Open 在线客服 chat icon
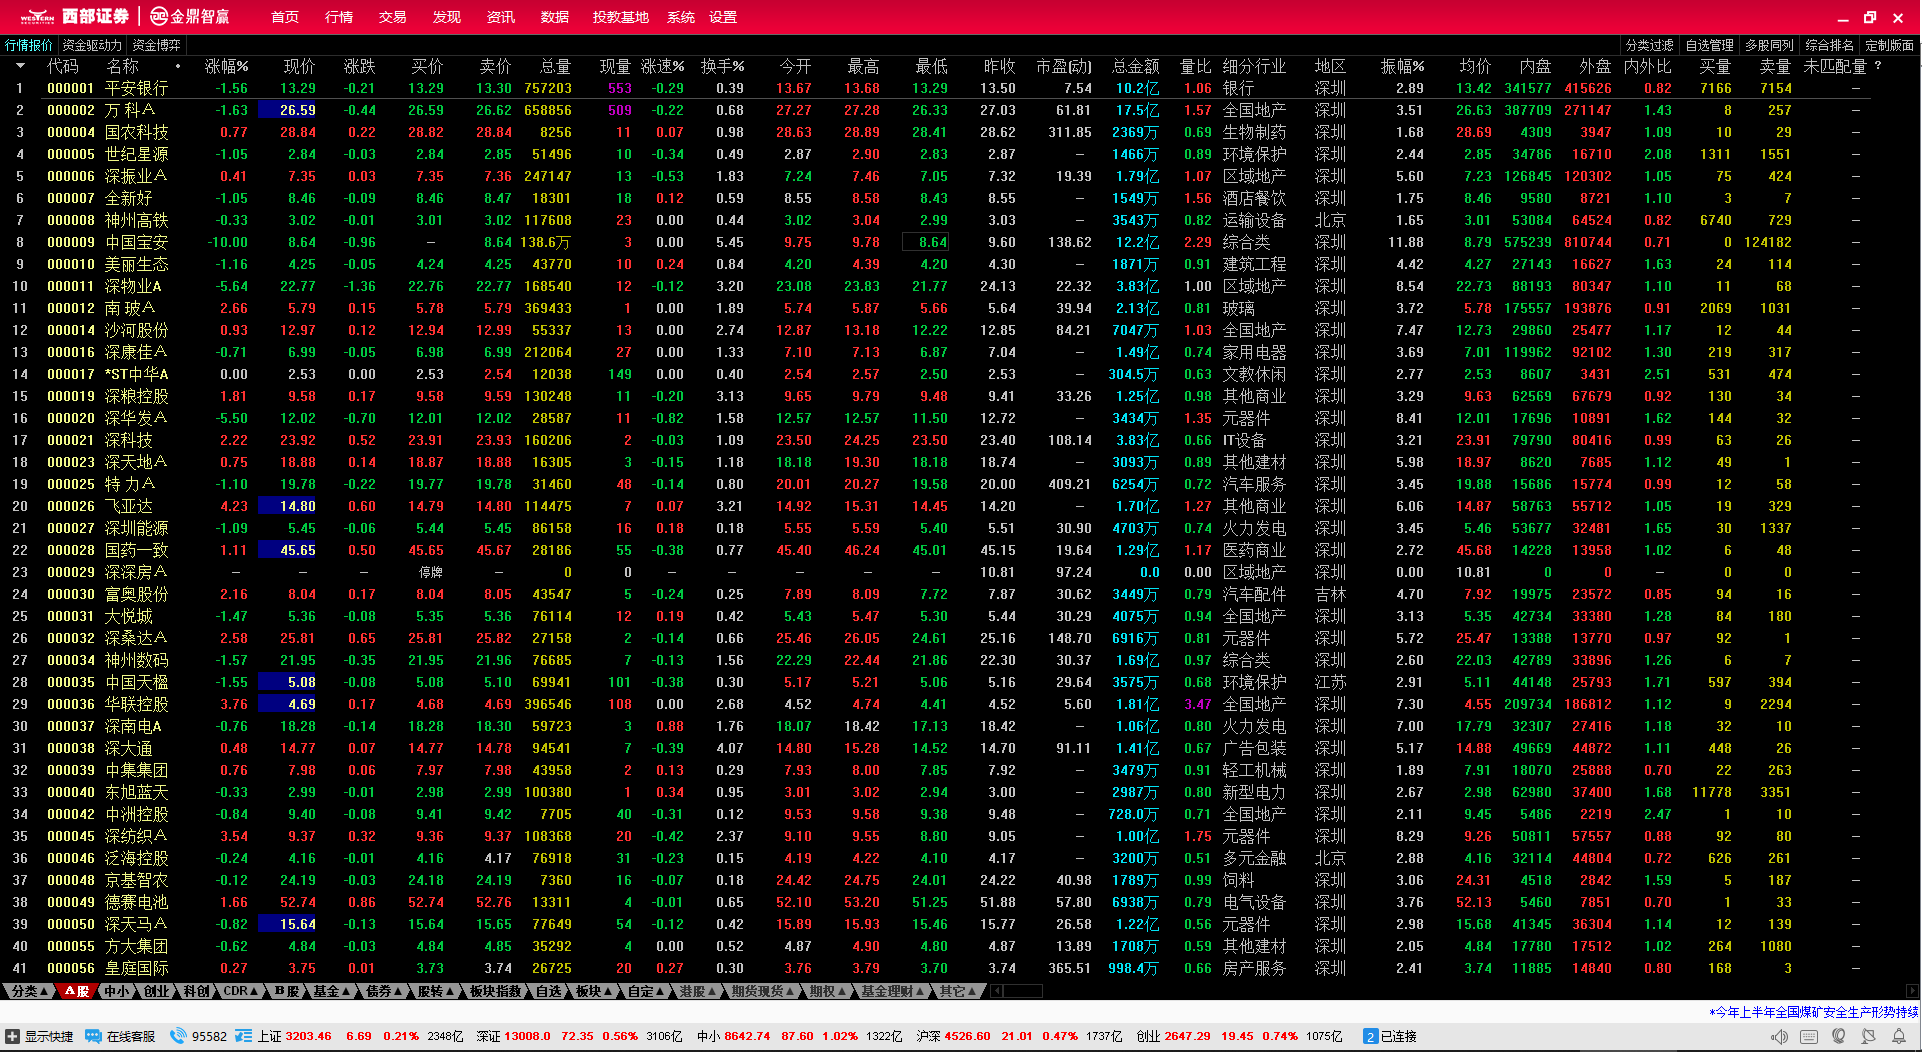The width and height of the screenshot is (1922, 1052). (x=93, y=1037)
